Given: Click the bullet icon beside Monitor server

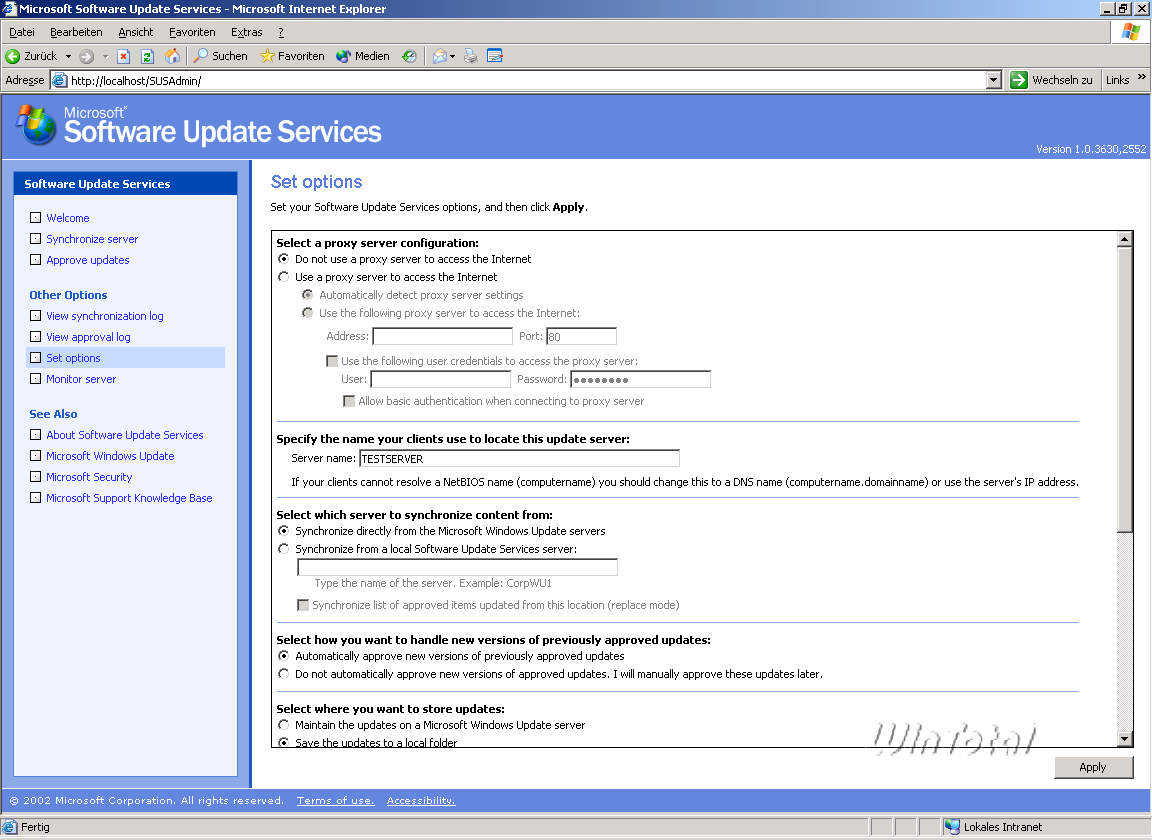Looking at the screenshot, I should coord(35,378).
